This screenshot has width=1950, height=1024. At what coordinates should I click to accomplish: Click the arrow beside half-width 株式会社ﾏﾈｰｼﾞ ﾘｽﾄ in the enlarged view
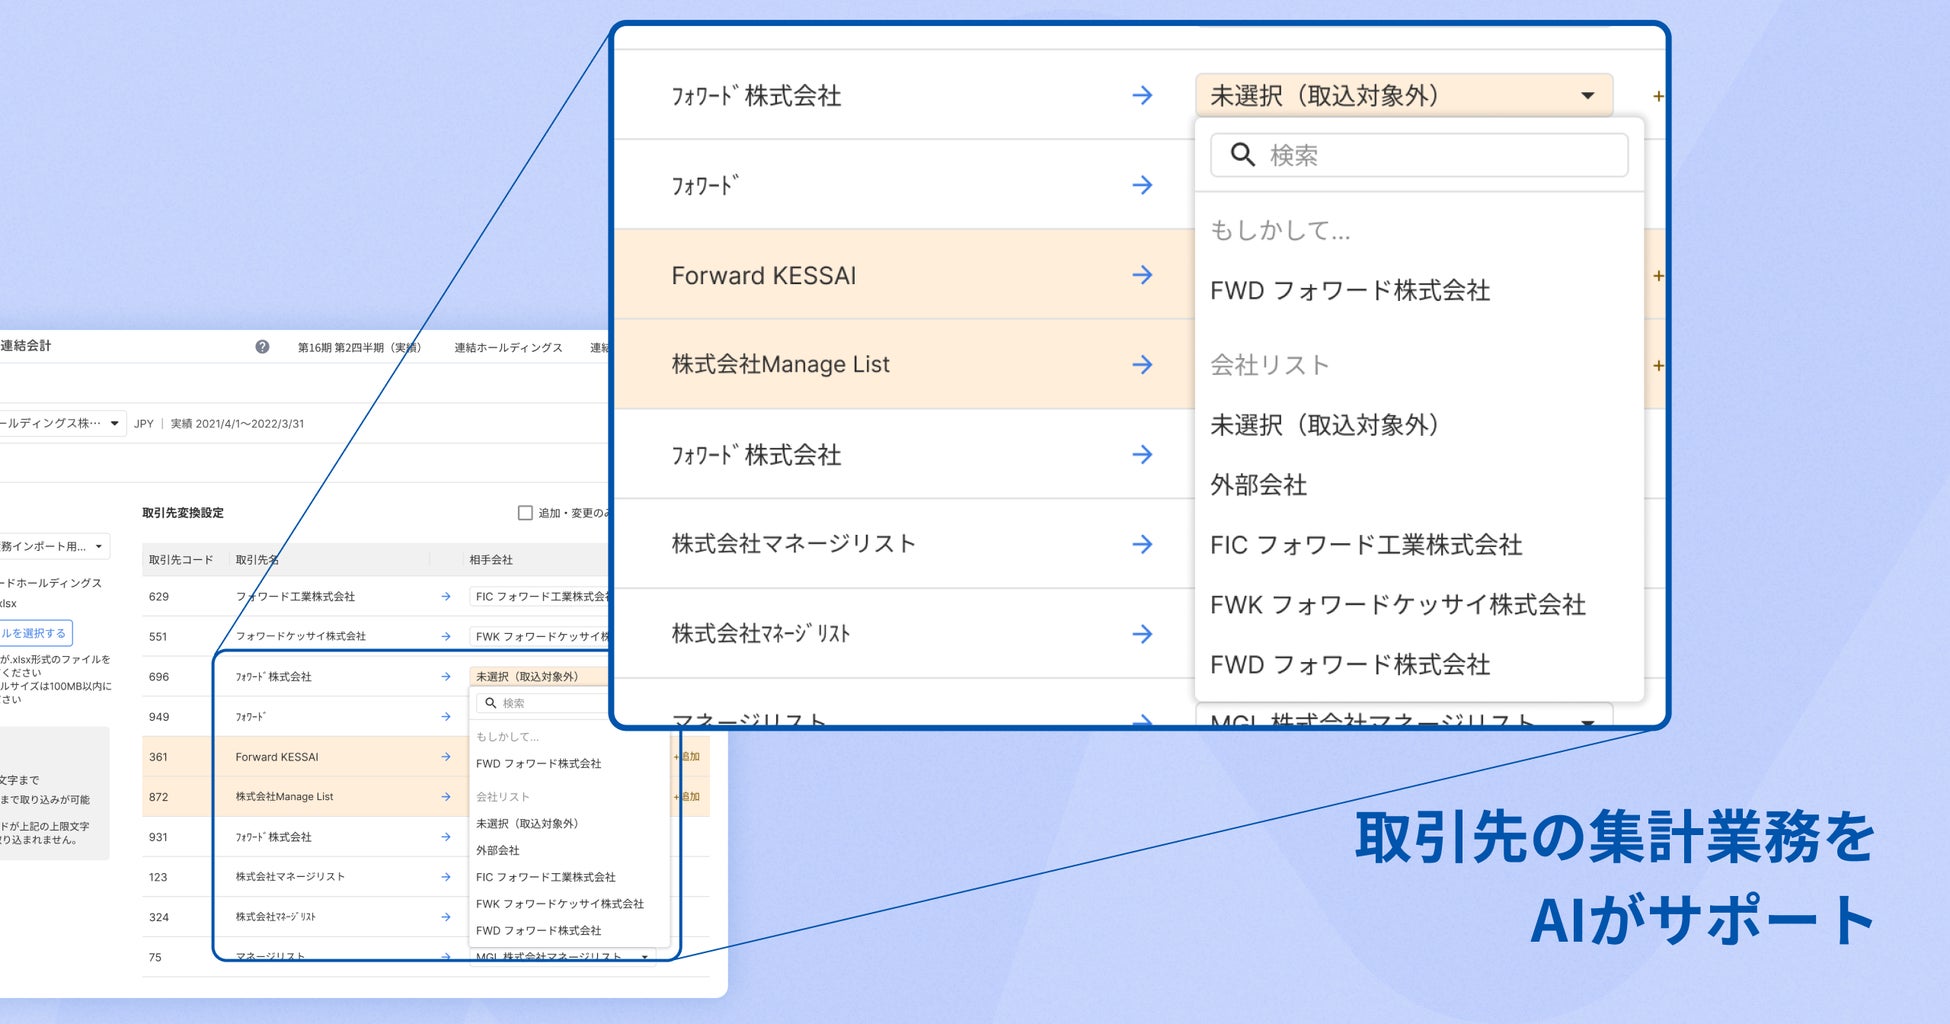point(1142,634)
